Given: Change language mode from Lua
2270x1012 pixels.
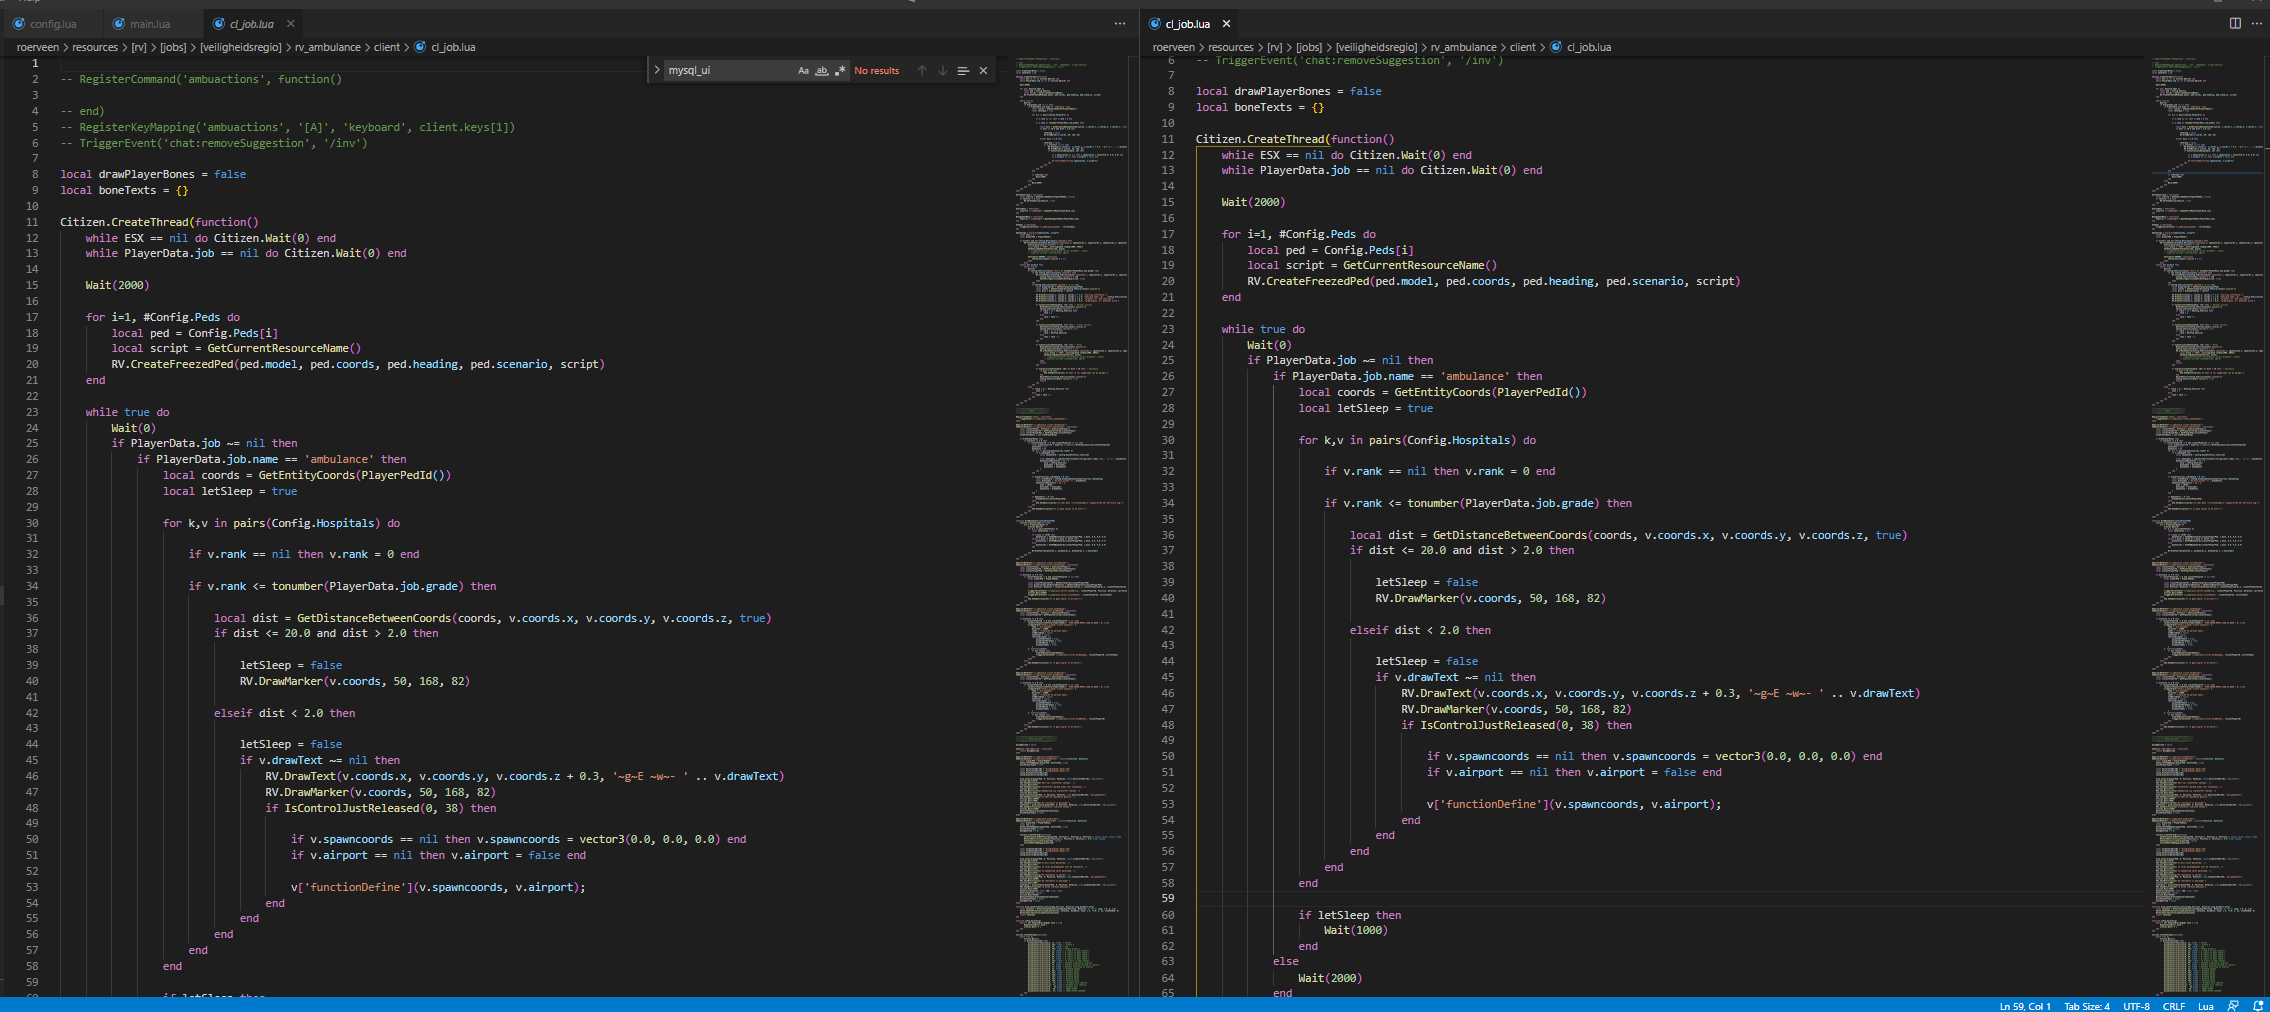Looking at the screenshot, I should 2205,1006.
